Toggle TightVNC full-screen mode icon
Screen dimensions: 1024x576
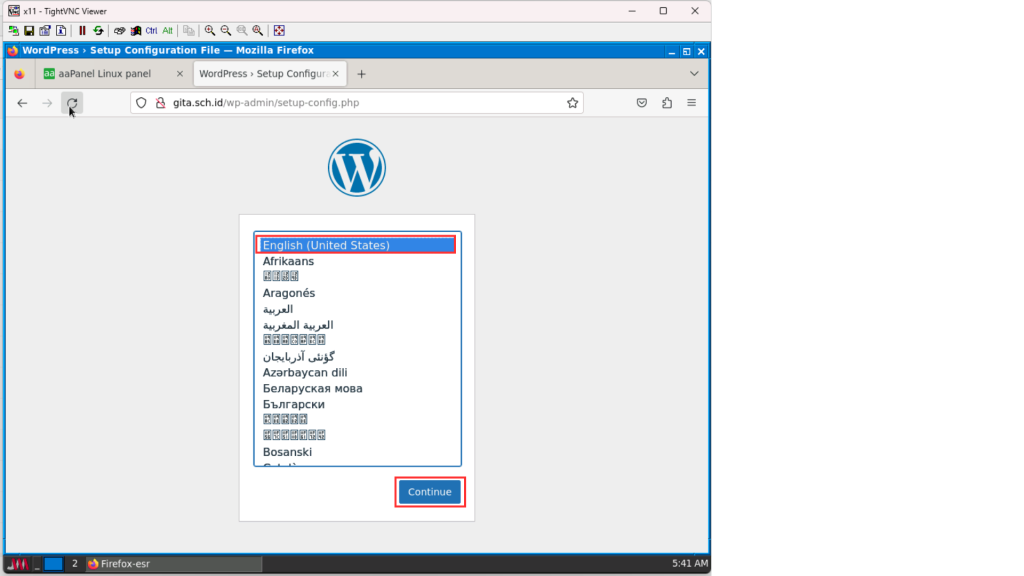point(279,31)
